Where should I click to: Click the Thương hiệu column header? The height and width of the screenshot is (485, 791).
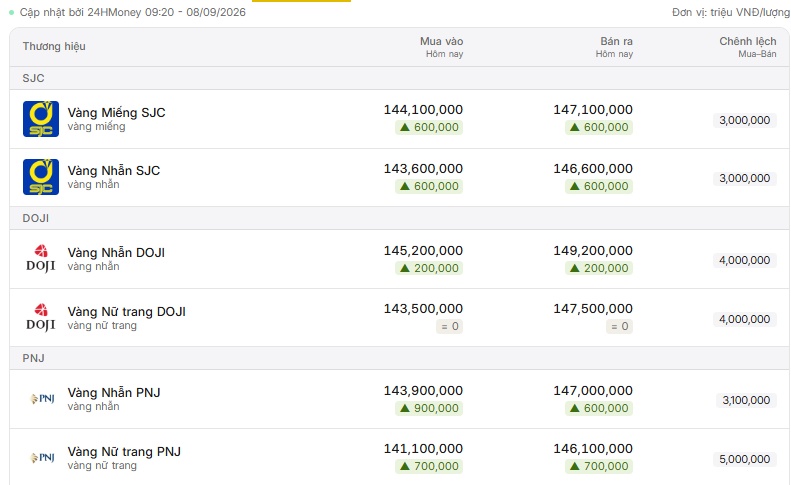(x=54, y=46)
